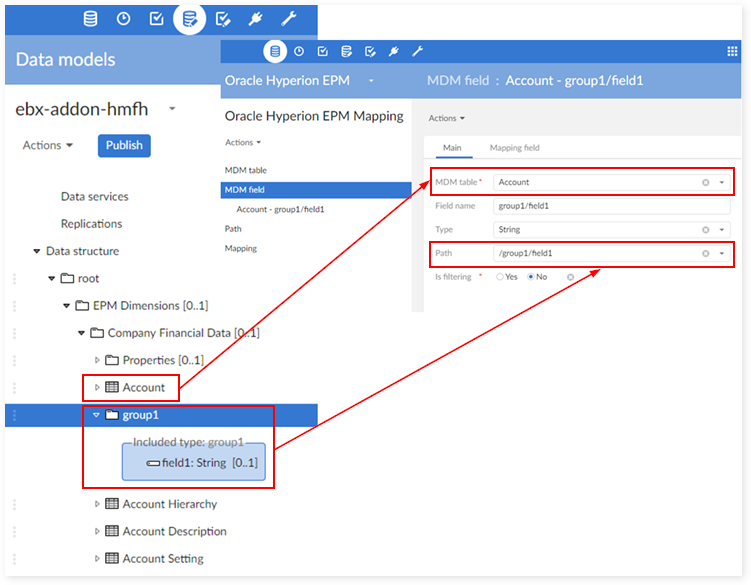Collapse the group1 folder node
The width and height of the screenshot is (751, 585).
click(96, 415)
